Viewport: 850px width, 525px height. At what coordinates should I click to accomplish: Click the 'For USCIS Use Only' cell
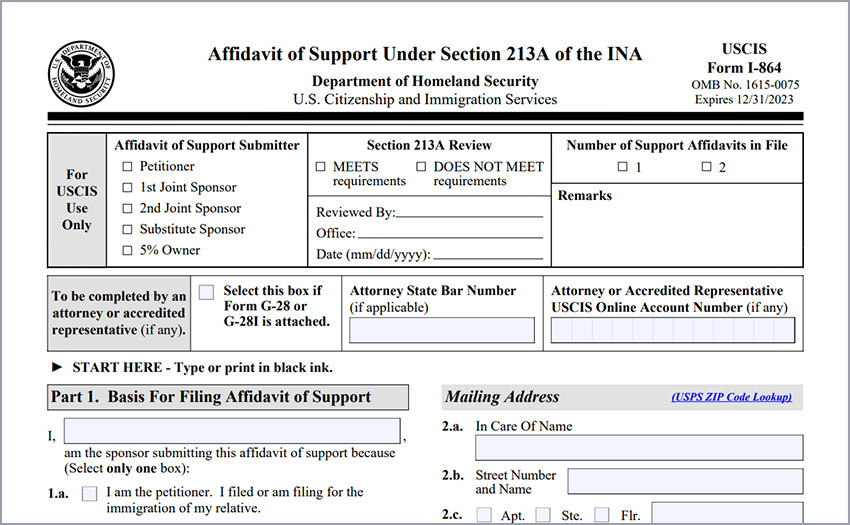[x=77, y=200]
